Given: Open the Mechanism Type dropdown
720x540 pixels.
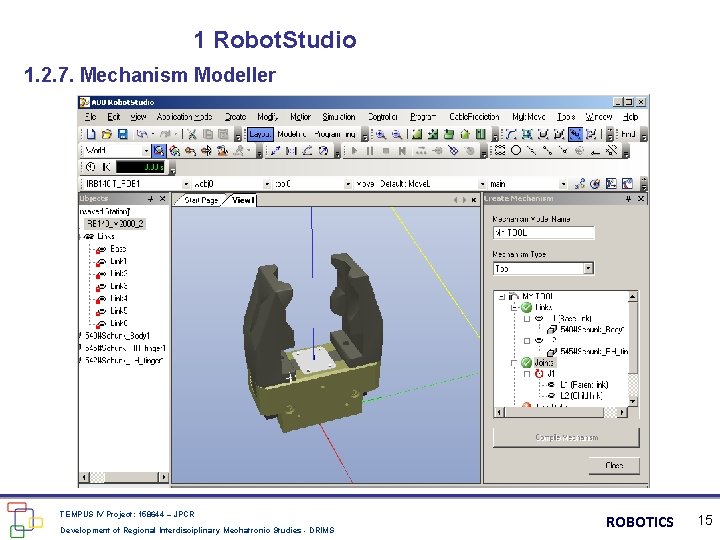Looking at the screenshot, I should click(x=588, y=268).
